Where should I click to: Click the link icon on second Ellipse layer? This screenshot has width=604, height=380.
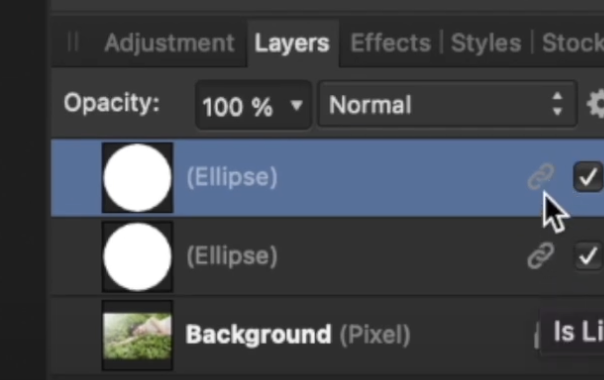point(541,255)
